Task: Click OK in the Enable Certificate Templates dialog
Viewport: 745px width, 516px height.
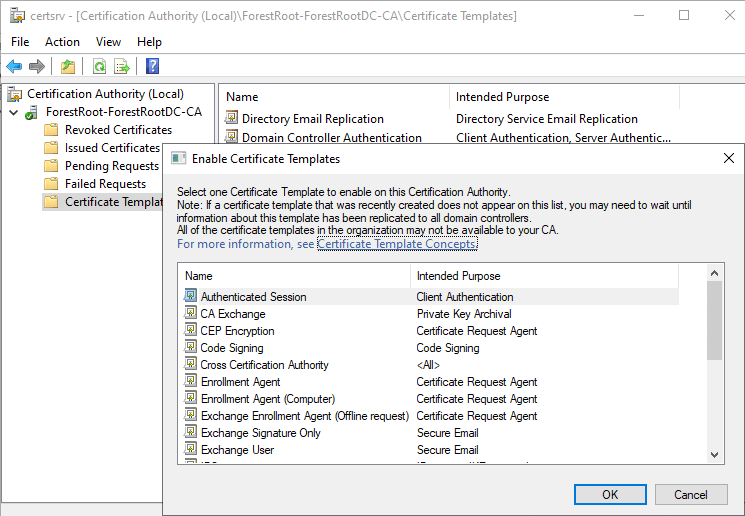Action: click(x=610, y=494)
